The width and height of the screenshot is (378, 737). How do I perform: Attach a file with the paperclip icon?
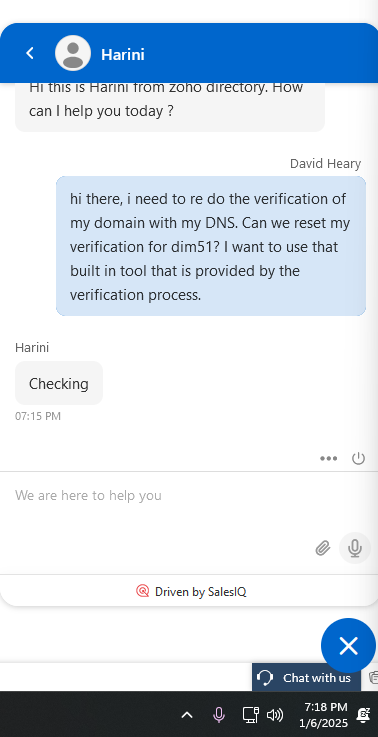[x=323, y=548]
